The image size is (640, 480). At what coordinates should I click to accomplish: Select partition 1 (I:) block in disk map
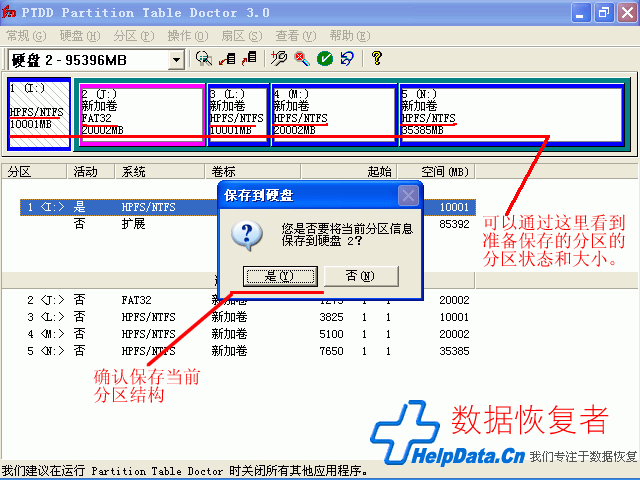39,114
